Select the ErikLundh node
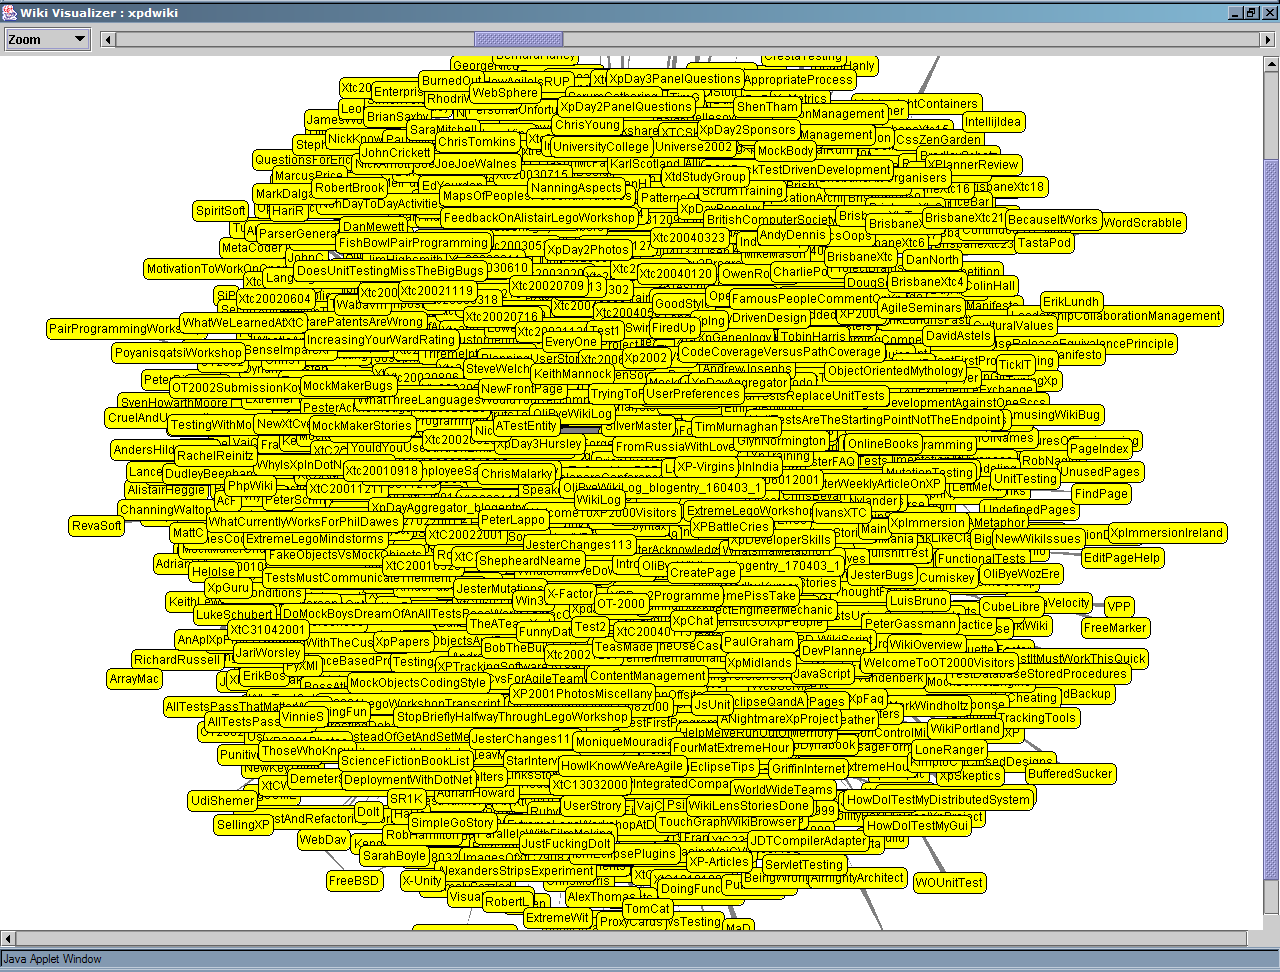Viewport: 1280px width, 972px height. [1071, 302]
